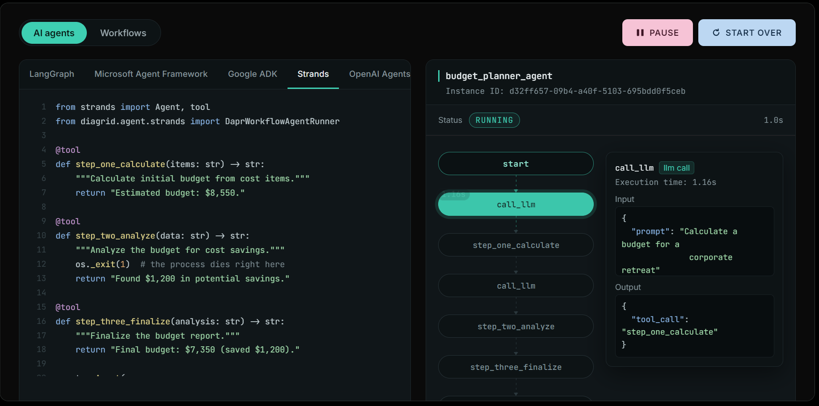Viewport: 819px width, 406px height.
Task: Open the Google ADK tab
Action: tap(252, 74)
